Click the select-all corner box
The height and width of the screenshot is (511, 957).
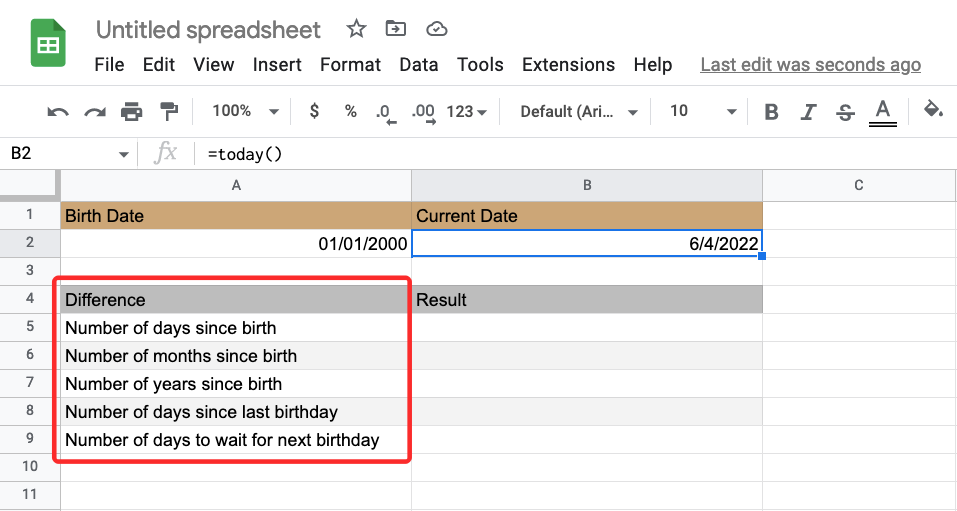point(30,186)
